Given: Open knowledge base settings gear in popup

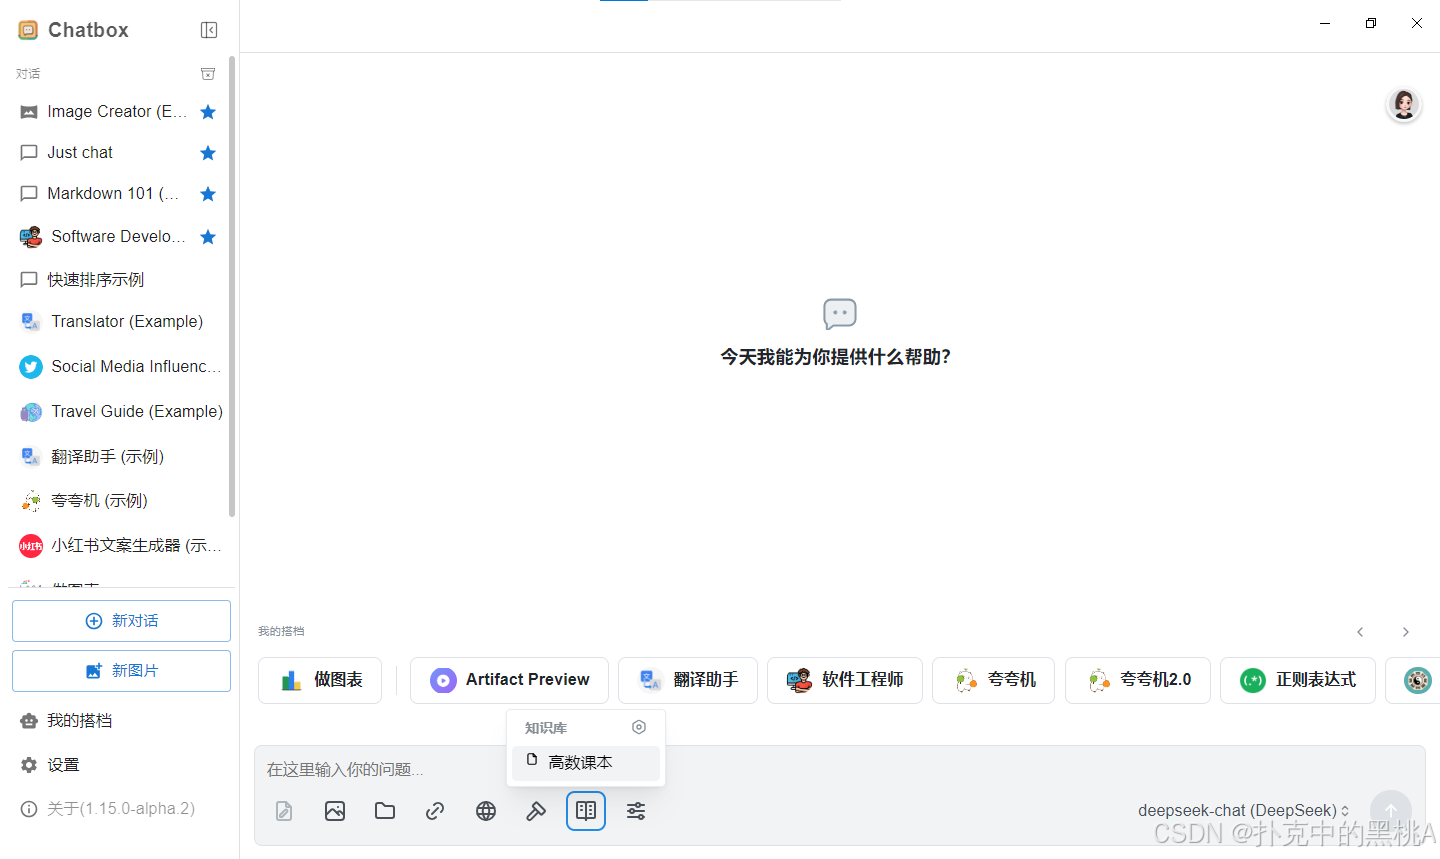Looking at the screenshot, I should (x=639, y=727).
